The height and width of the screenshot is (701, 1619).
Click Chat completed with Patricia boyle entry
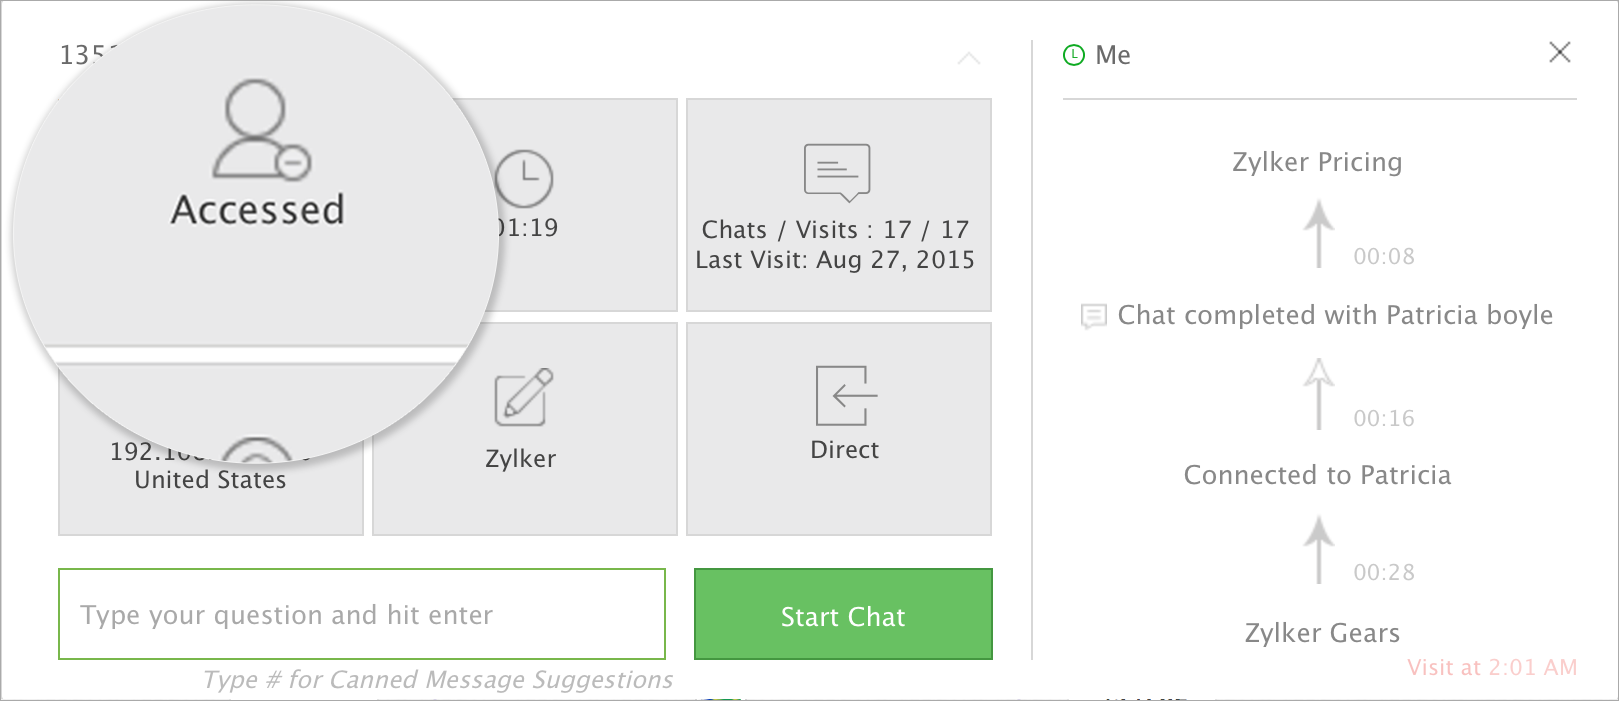(1334, 315)
